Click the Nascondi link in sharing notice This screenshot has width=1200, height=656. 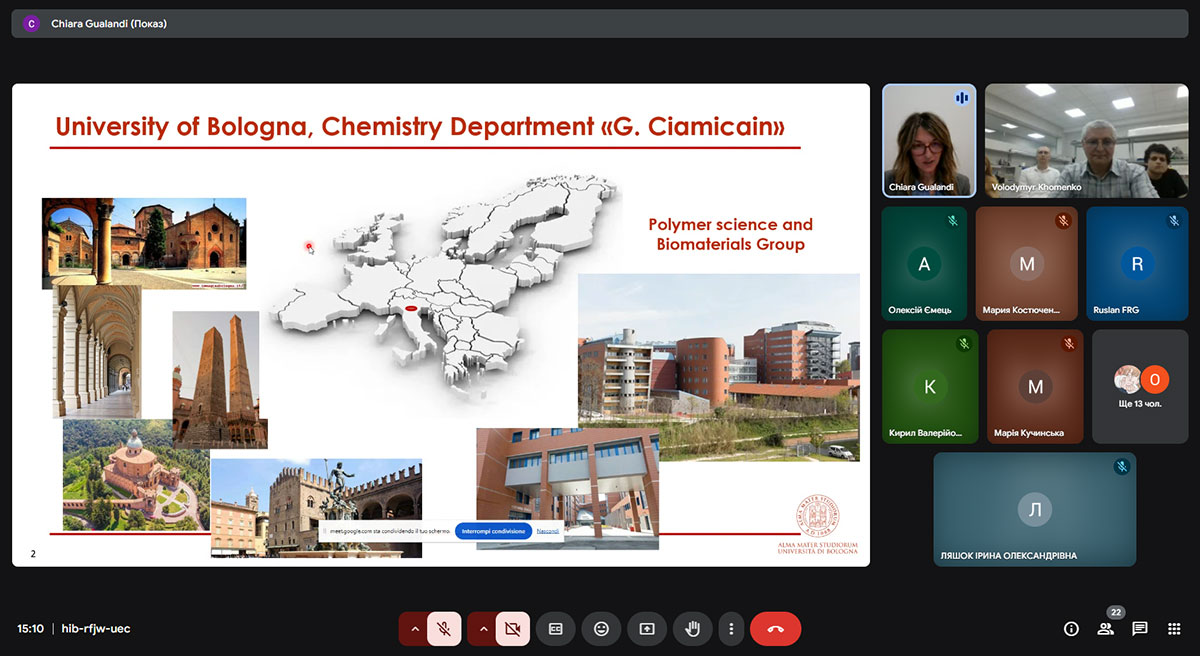pyautogui.click(x=548, y=531)
